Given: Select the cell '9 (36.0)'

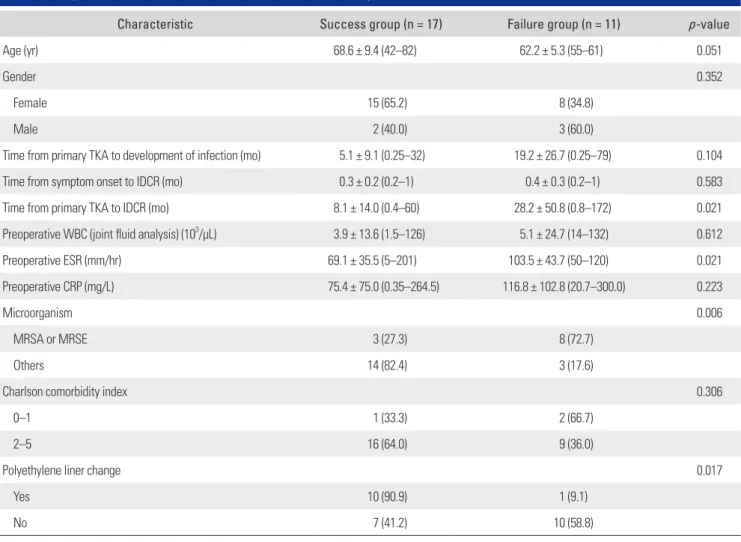Looking at the screenshot, I should pos(576,444).
